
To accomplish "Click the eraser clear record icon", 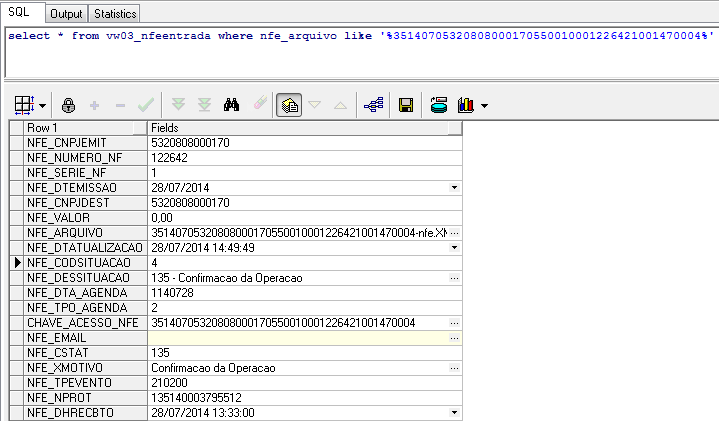I will [260, 104].
